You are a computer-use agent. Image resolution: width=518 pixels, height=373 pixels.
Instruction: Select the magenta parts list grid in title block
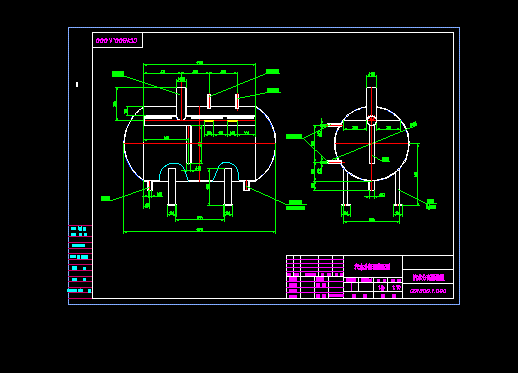click(315, 277)
